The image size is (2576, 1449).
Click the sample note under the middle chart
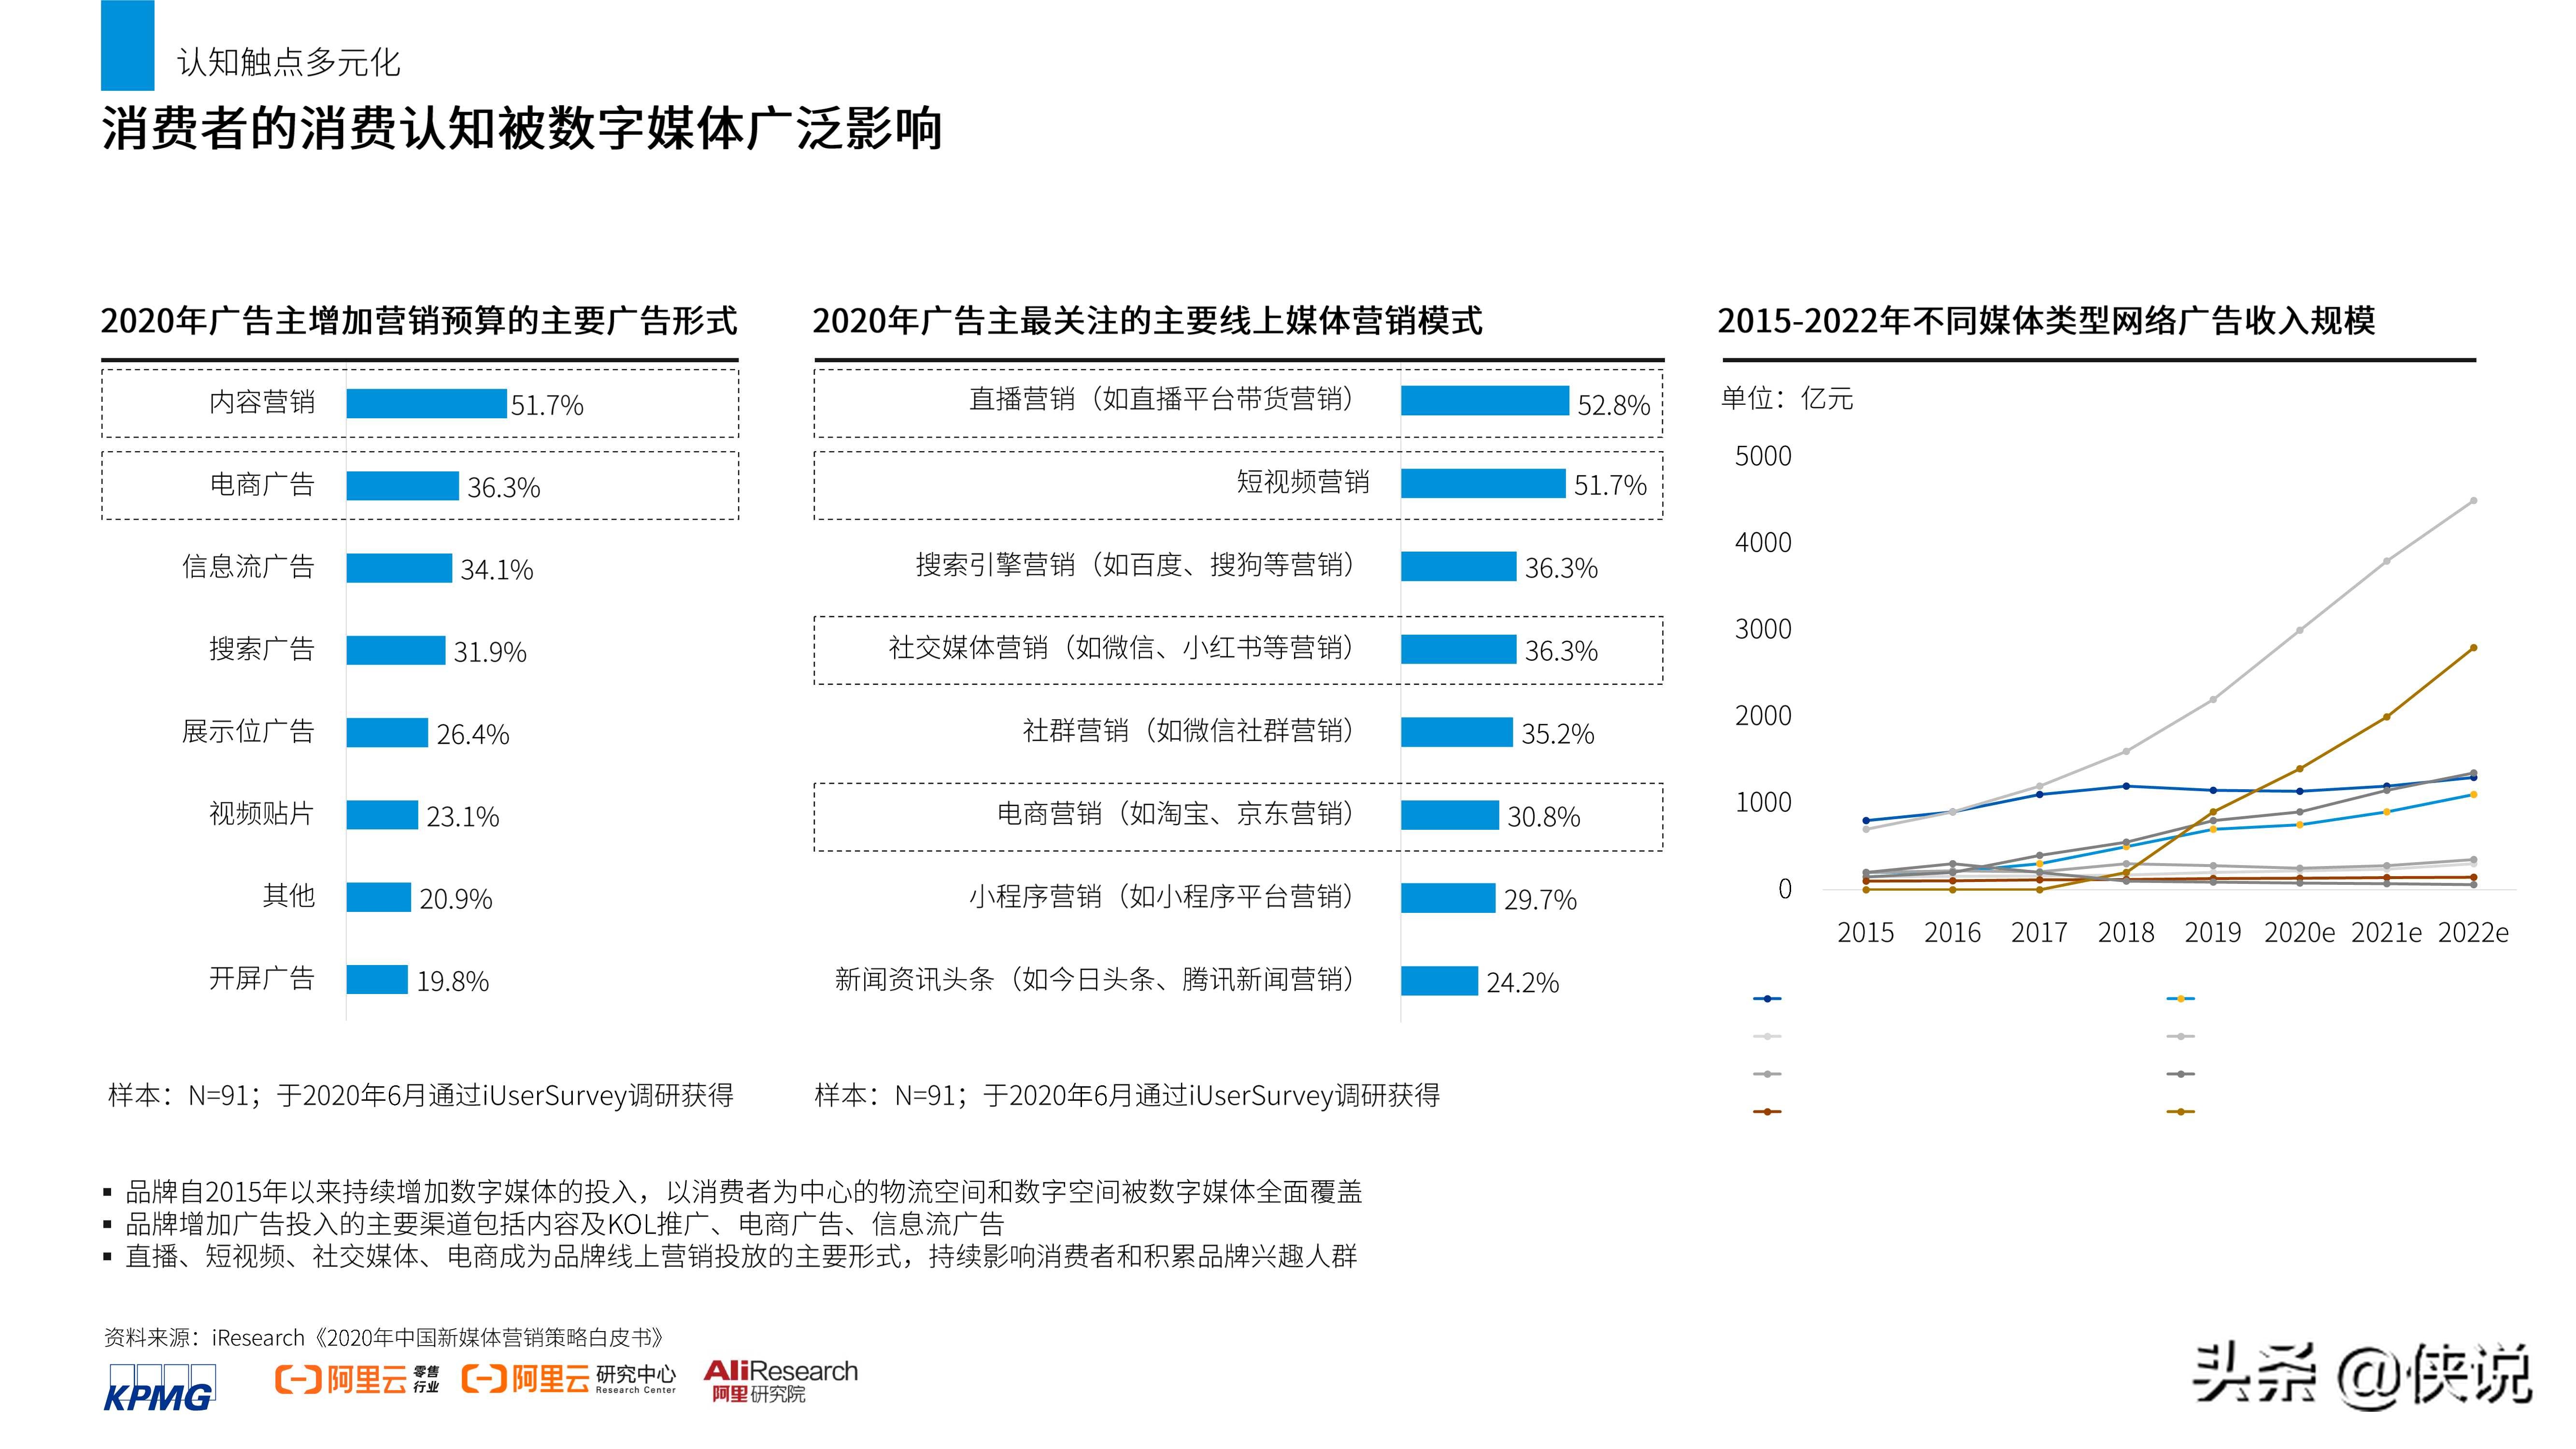point(1127,1096)
